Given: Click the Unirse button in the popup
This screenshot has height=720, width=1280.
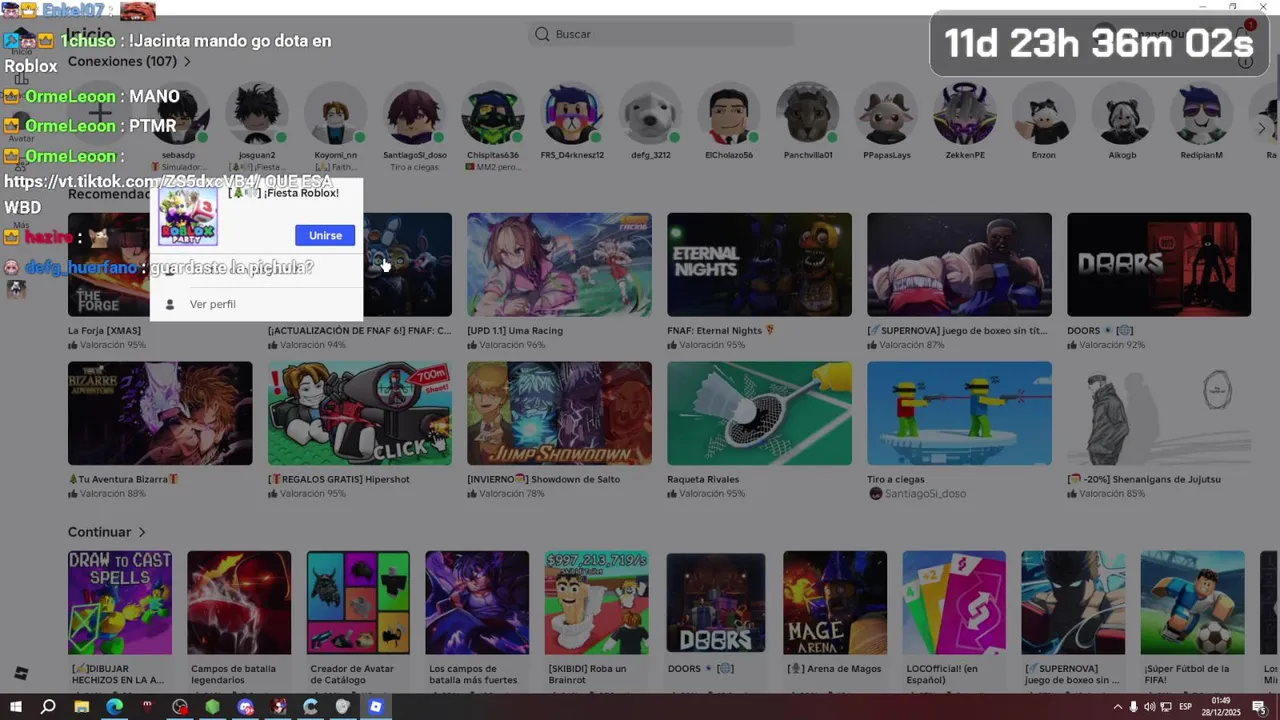Looking at the screenshot, I should click(325, 235).
